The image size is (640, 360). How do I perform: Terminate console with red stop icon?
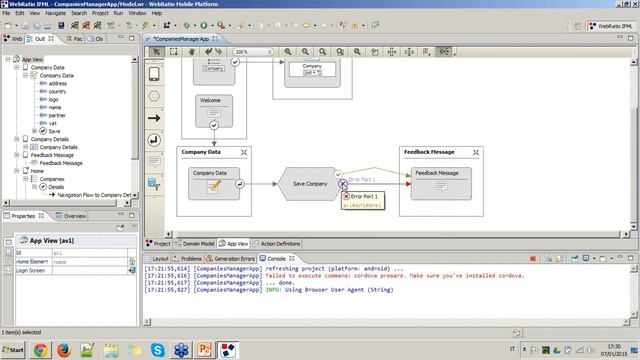point(533,258)
